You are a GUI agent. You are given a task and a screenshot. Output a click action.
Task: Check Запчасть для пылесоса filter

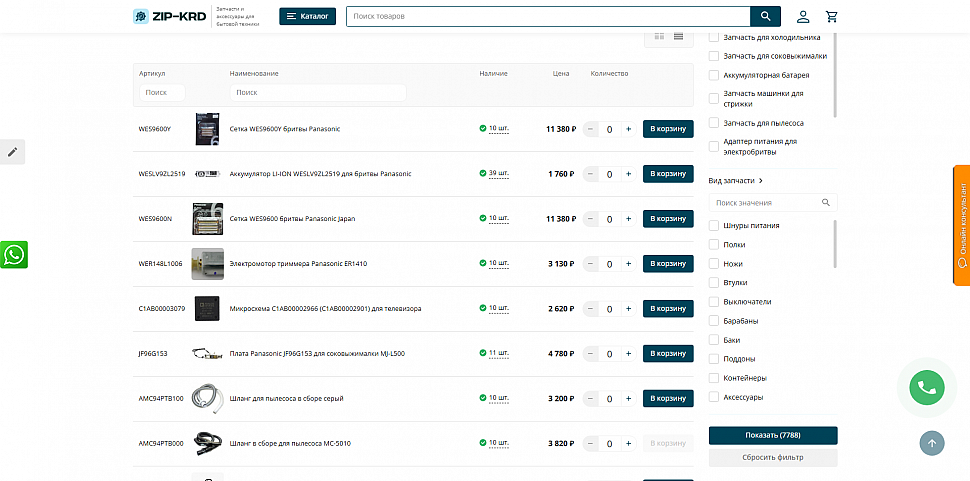tap(714, 123)
